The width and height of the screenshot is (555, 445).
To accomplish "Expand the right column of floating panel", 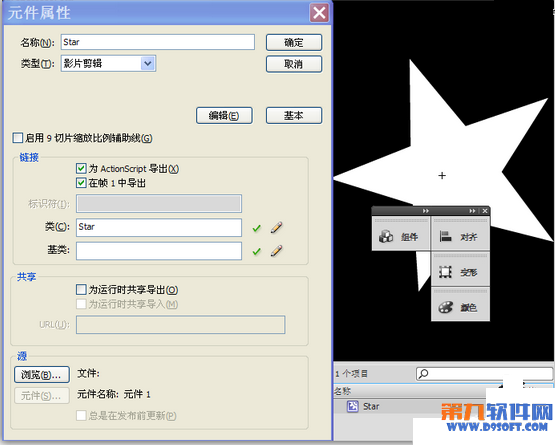I will pos(473,211).
